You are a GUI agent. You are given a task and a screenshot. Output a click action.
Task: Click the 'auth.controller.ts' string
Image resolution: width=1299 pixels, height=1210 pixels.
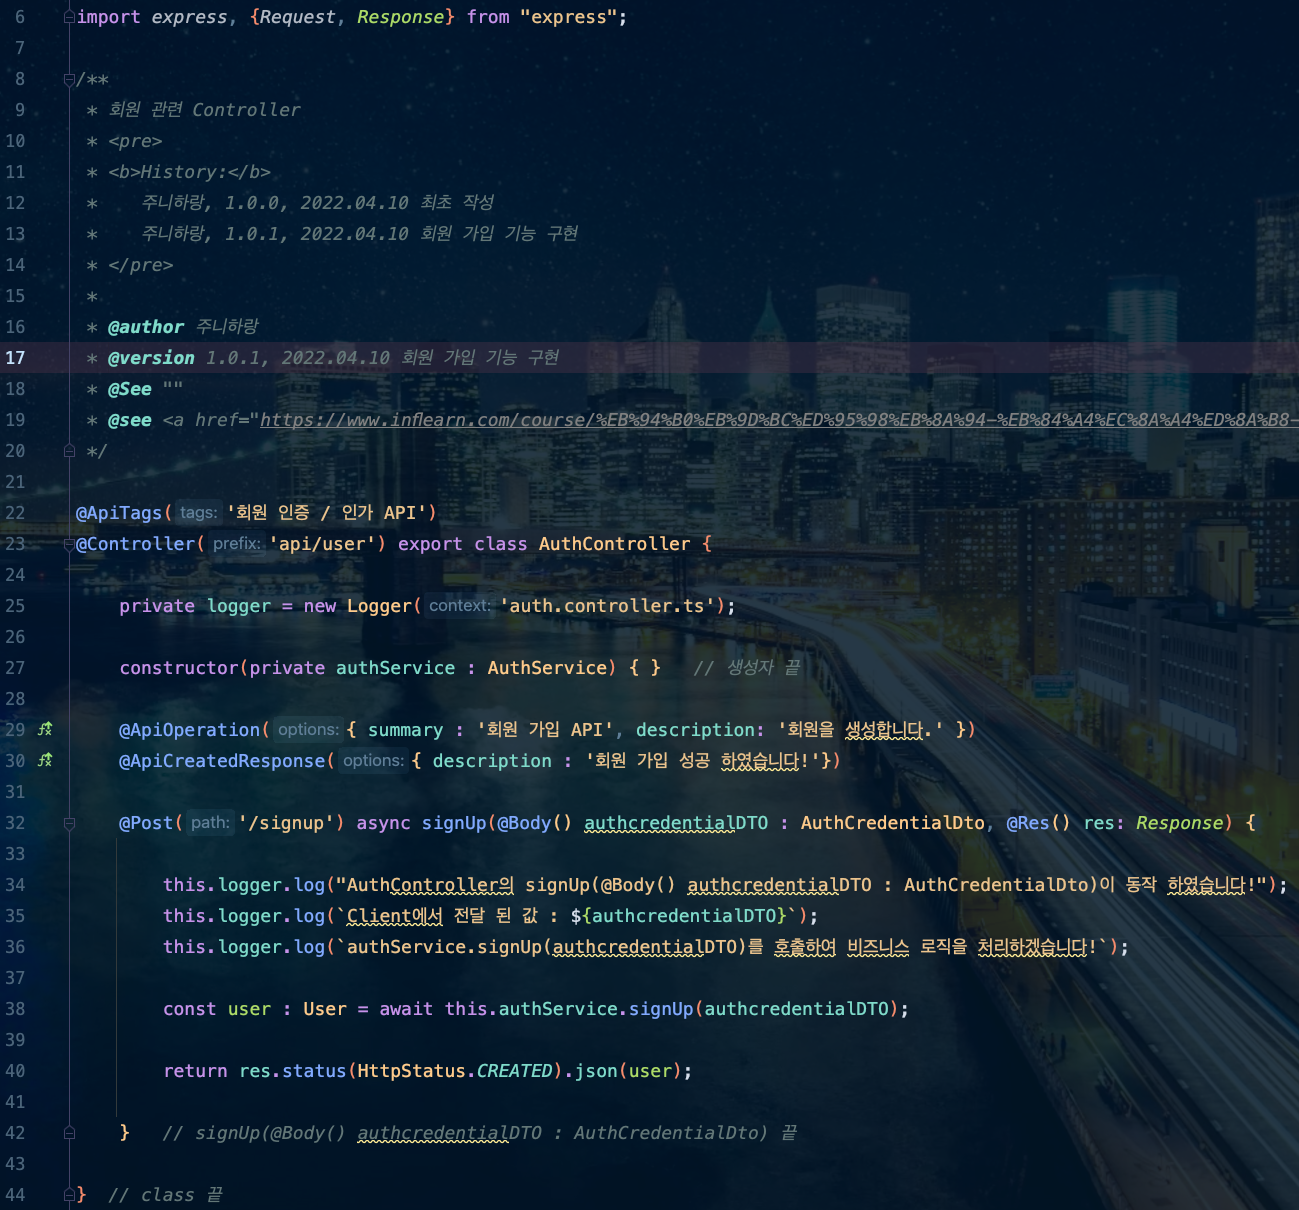tap(608, 606)
